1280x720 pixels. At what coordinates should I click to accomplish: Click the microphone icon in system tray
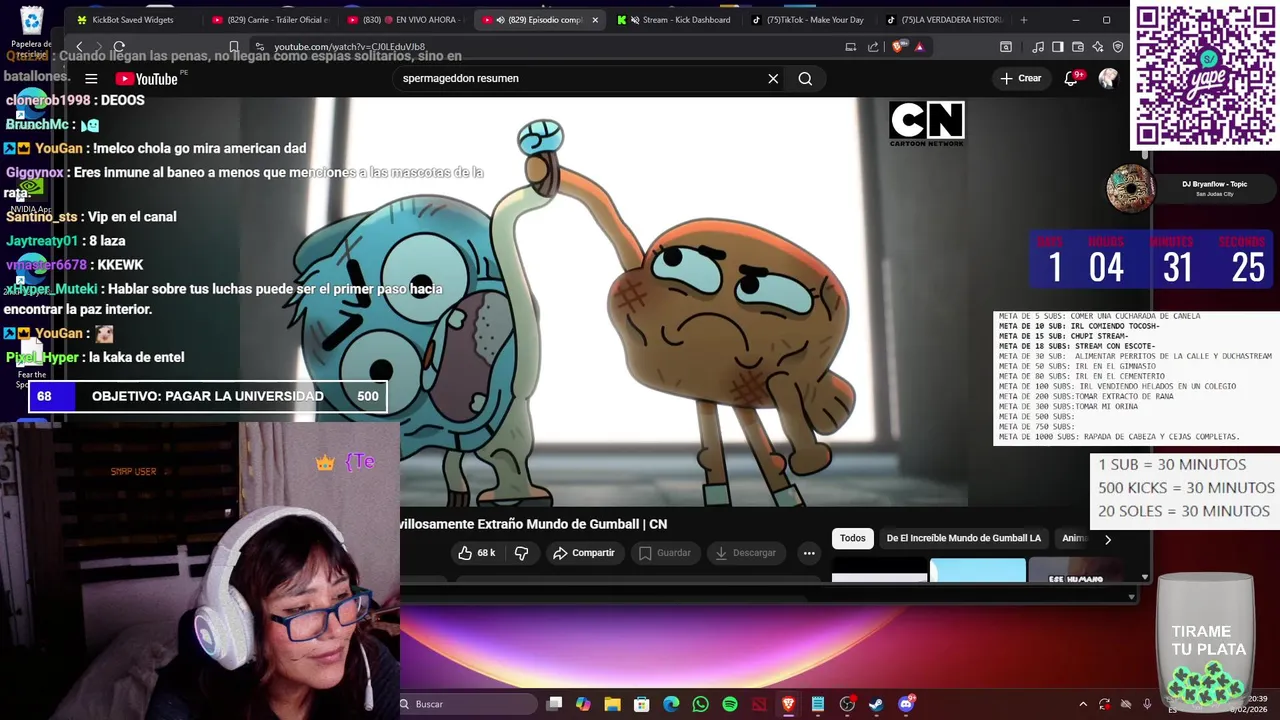click(1147, 704)
